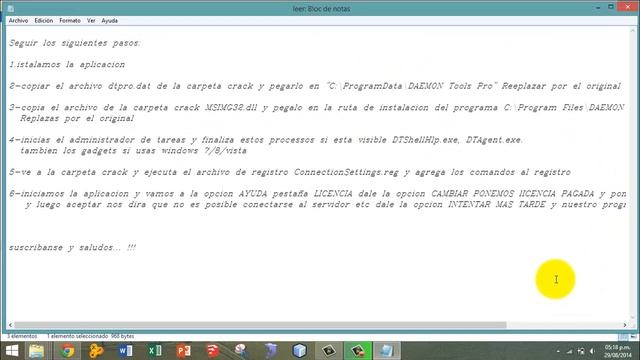The width and height of the screenshot is (640, 360).
Task: Maximize the Bloc de notas window
Action: pyautogui.click(x=611, y=7)
